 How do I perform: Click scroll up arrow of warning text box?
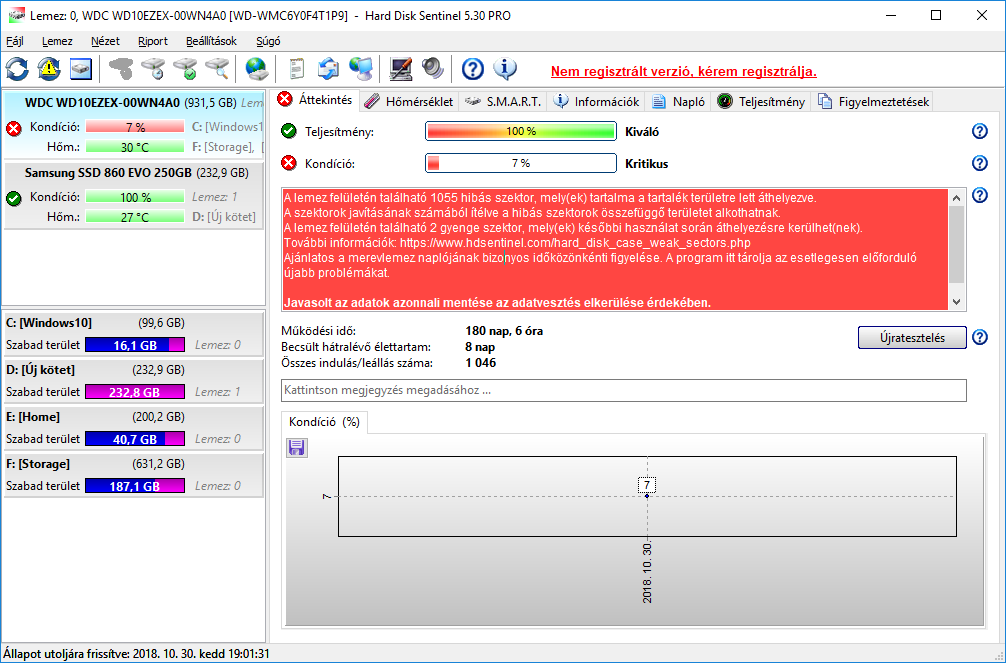point(957,198)
